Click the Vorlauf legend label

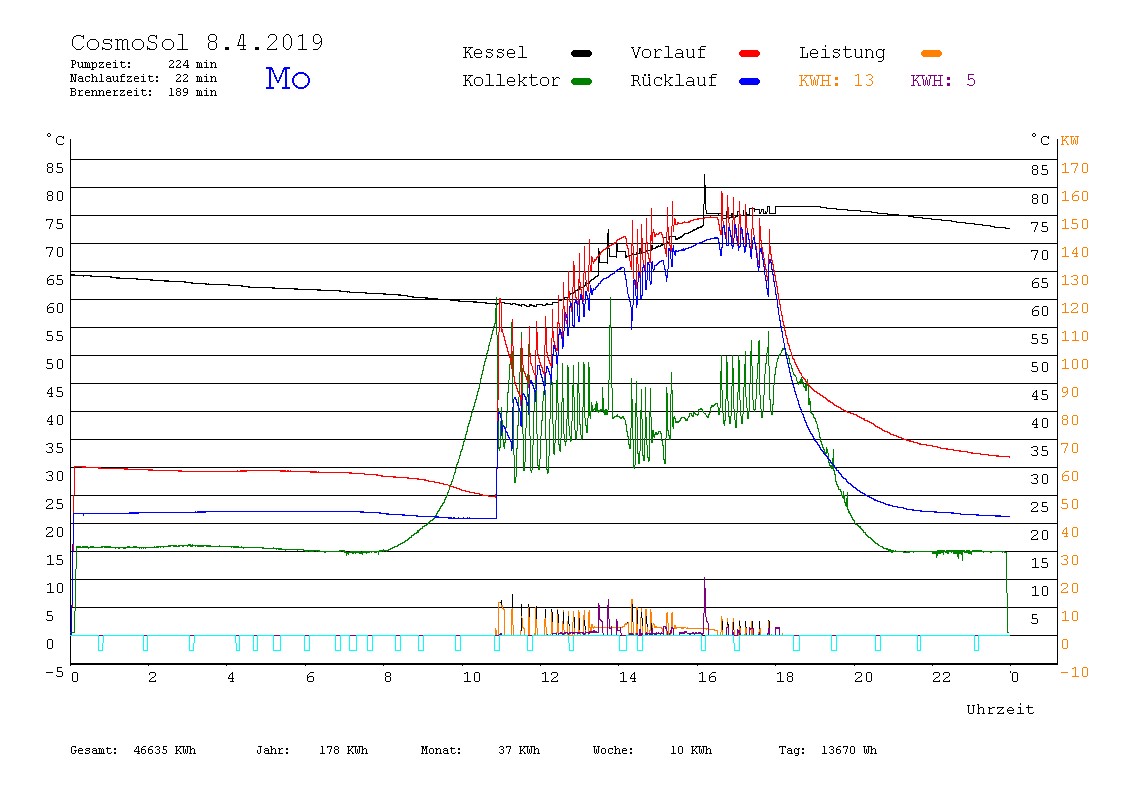click(668, 53)
